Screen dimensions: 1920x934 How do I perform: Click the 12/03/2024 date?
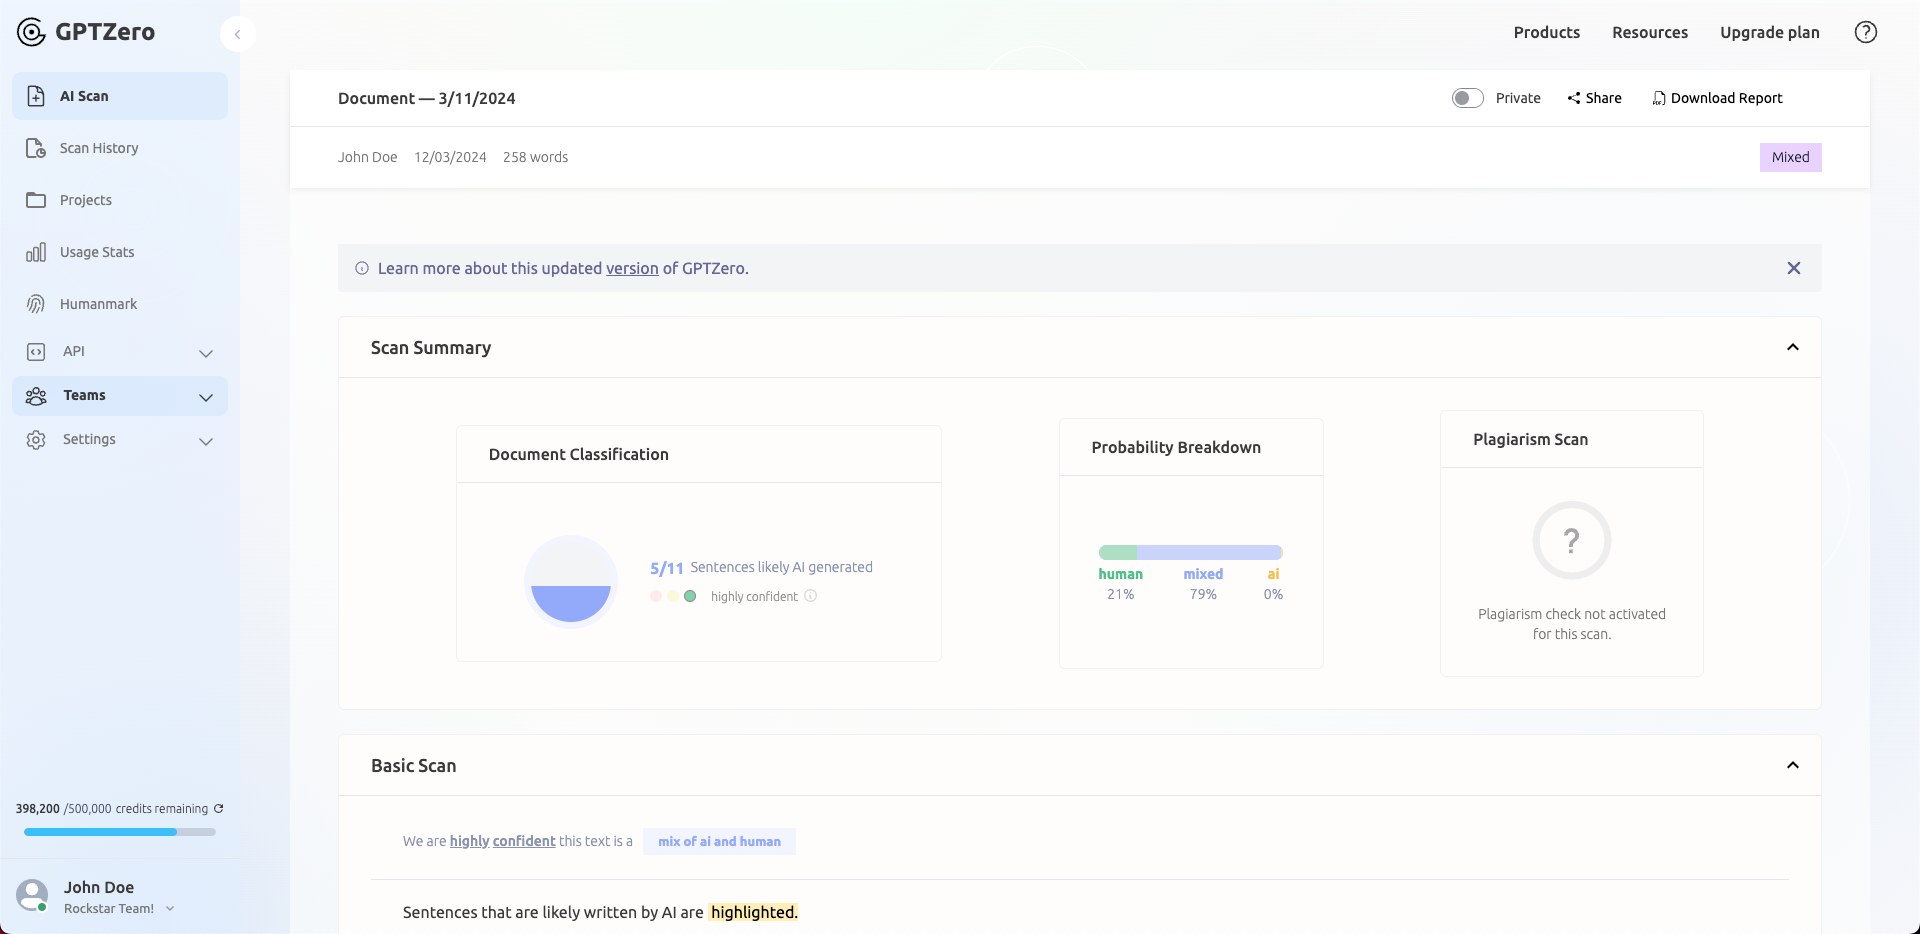coord(450,157)
